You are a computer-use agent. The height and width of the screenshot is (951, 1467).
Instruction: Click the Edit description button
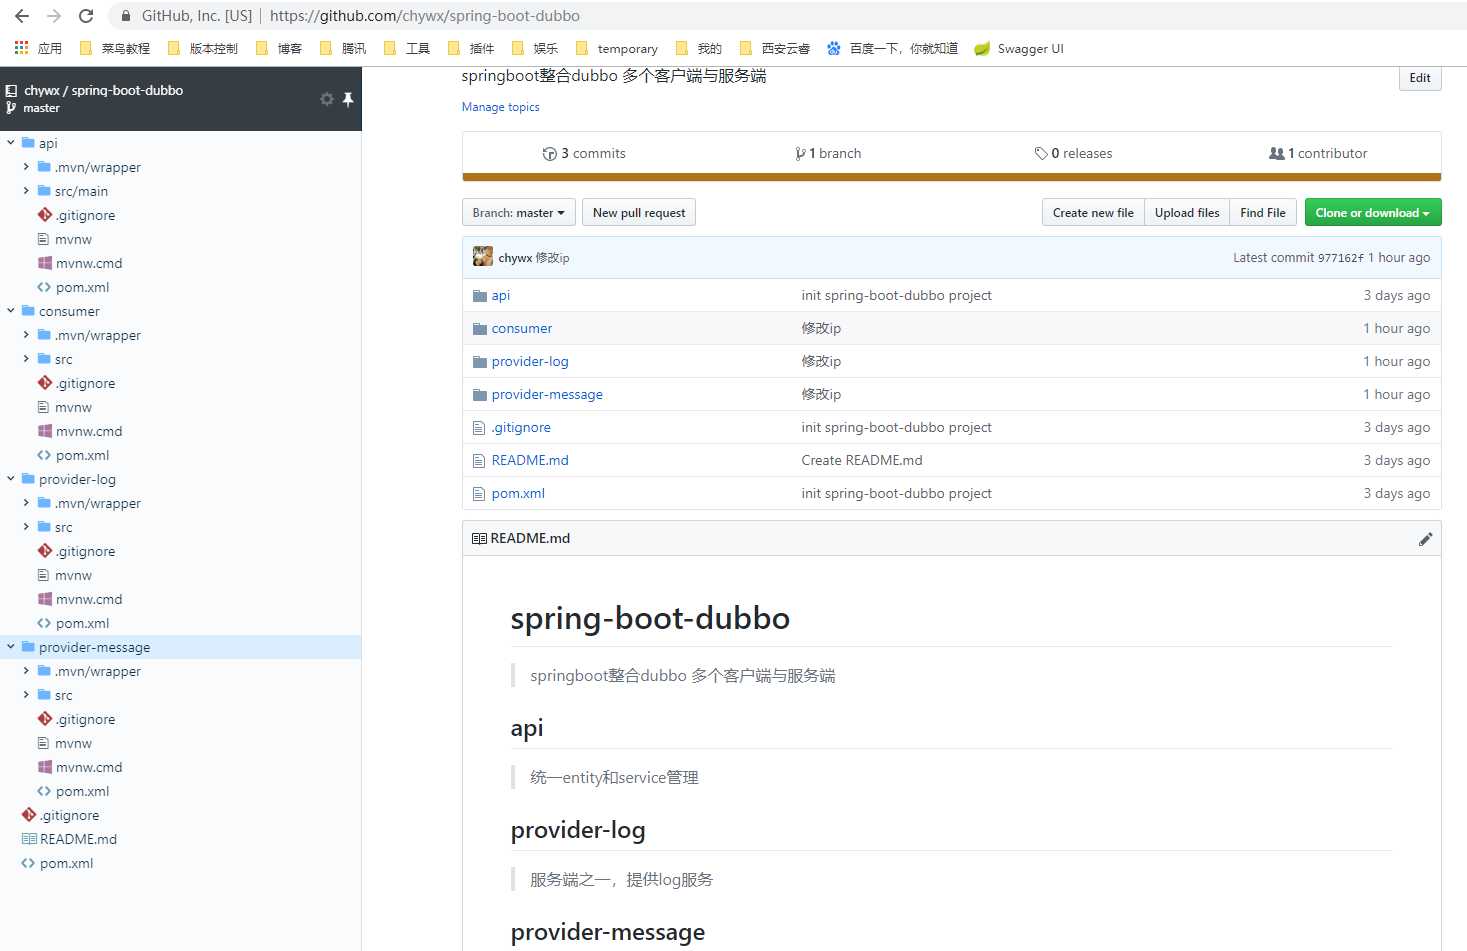(1420, 78)
